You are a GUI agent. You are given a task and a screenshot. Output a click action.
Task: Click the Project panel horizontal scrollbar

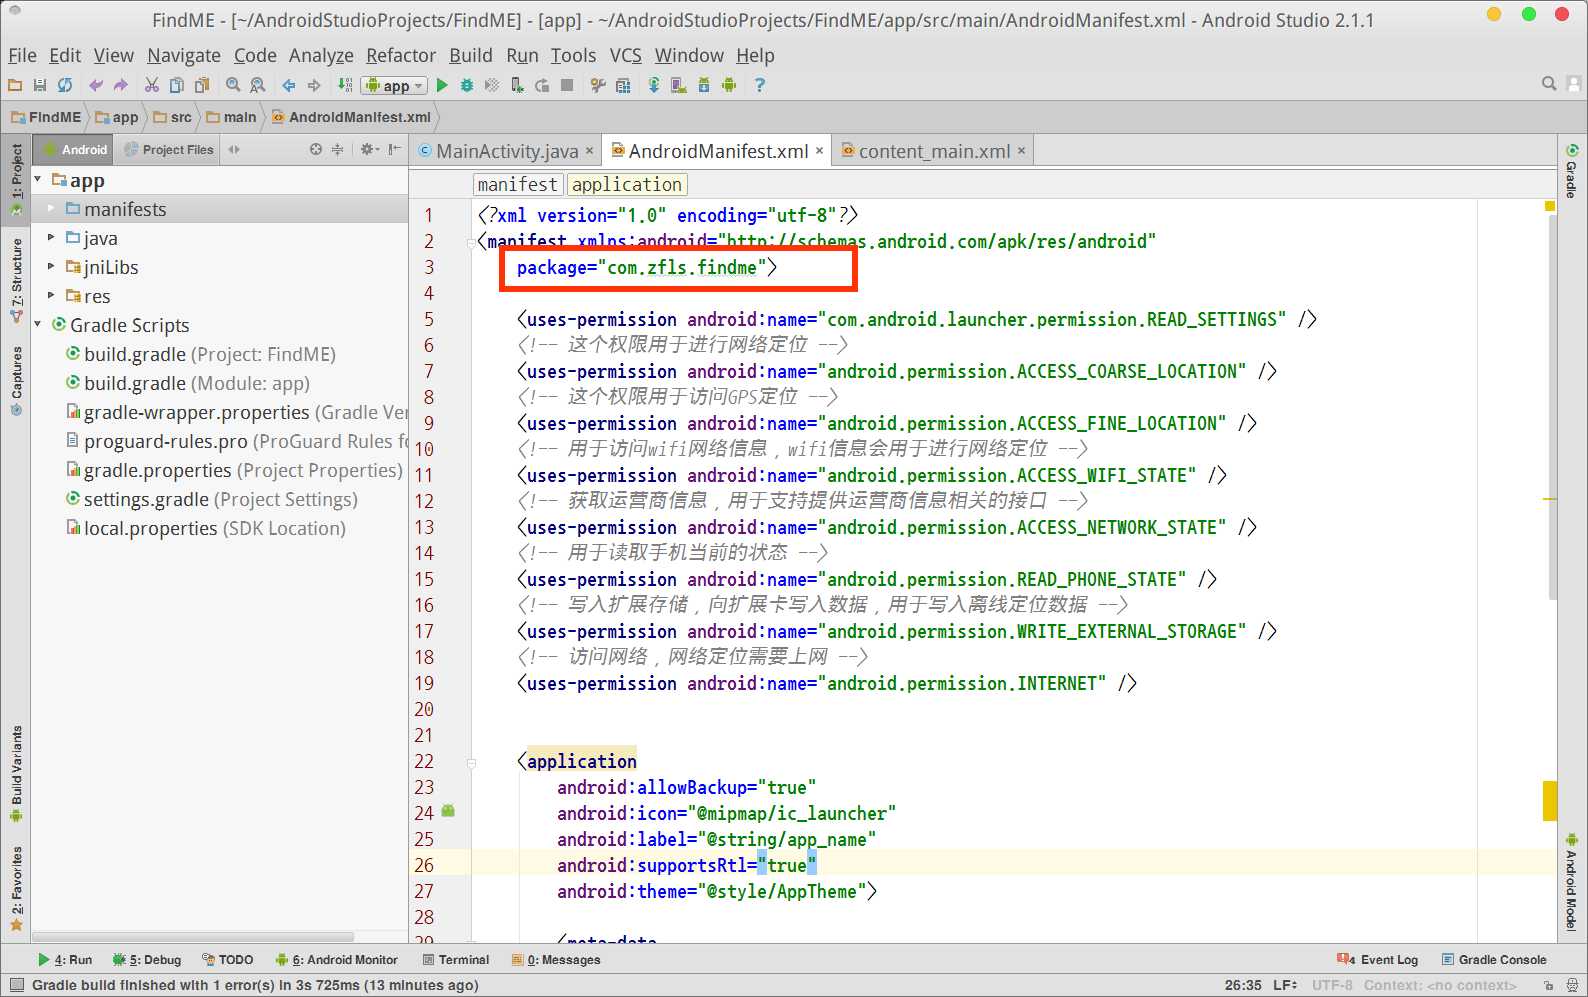195,937
